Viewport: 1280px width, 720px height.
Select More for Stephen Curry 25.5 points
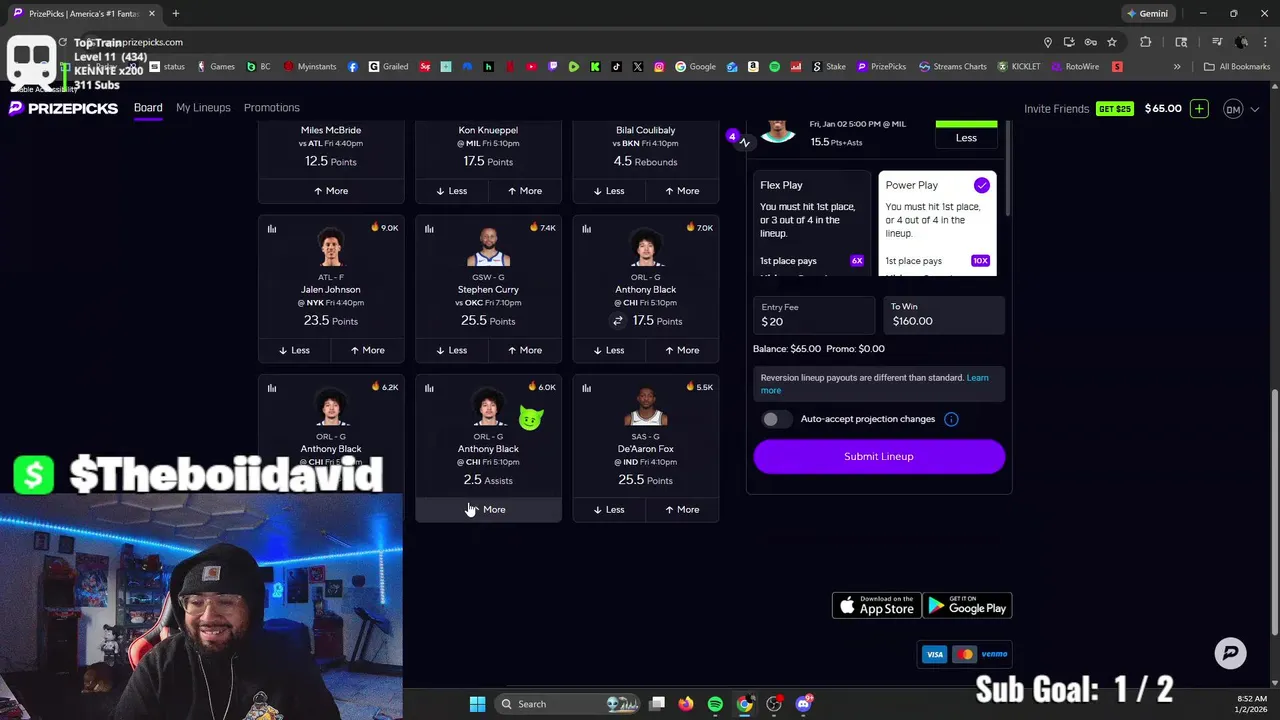[525, 350]
